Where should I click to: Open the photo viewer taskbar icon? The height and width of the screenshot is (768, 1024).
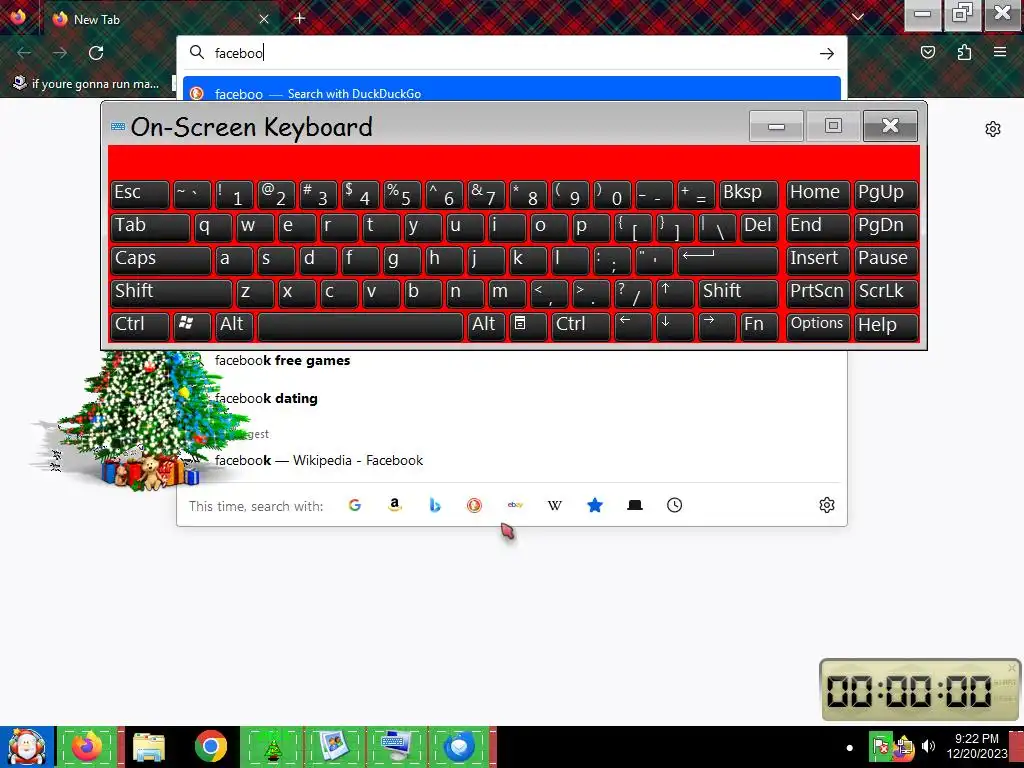coord(334,747)
